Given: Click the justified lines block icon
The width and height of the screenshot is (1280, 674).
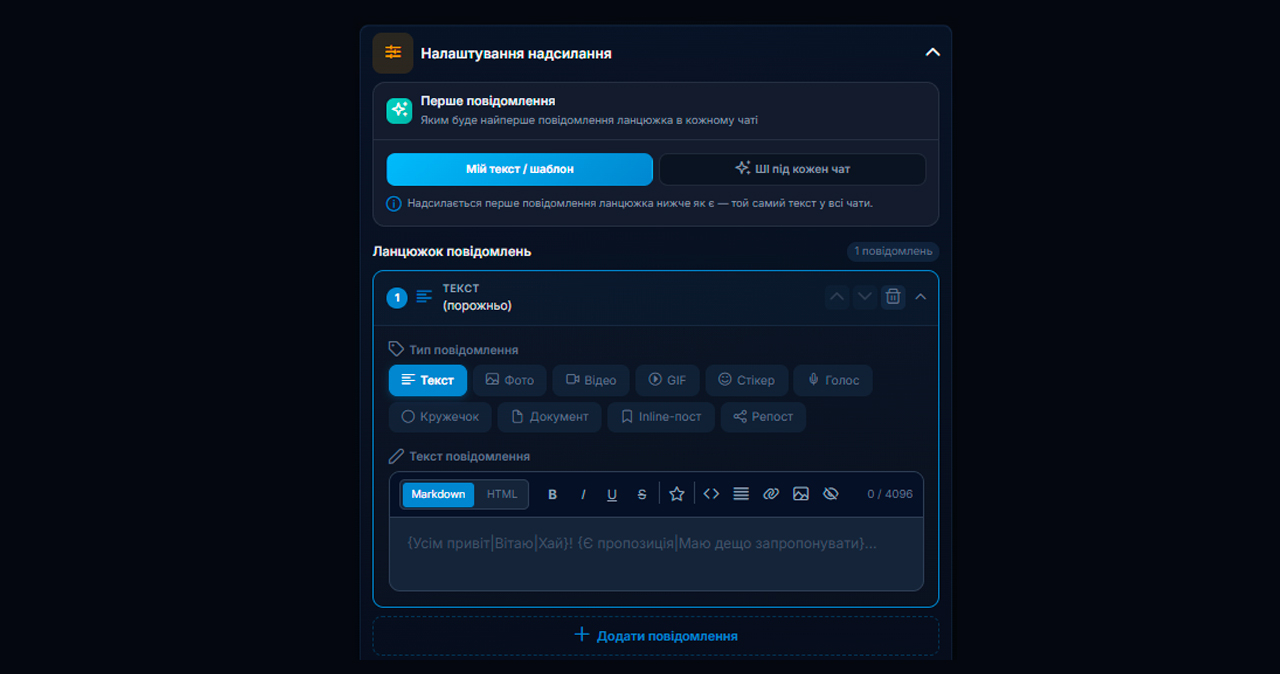Looking at the screenshot, I should (741, 494).
